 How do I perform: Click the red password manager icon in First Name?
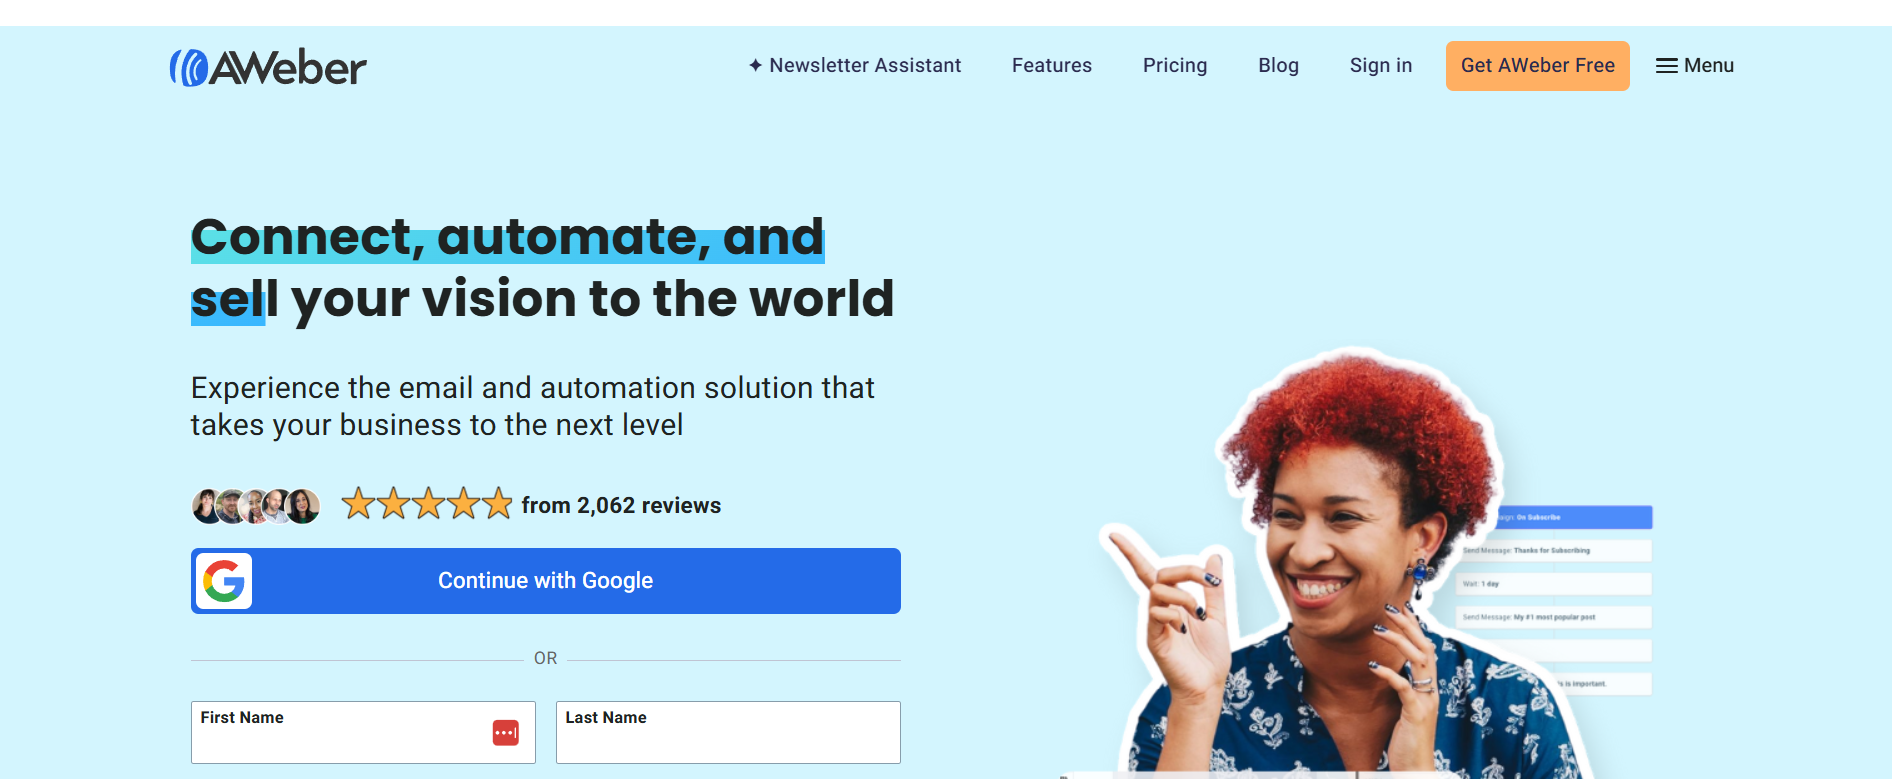tap(506, 733)
